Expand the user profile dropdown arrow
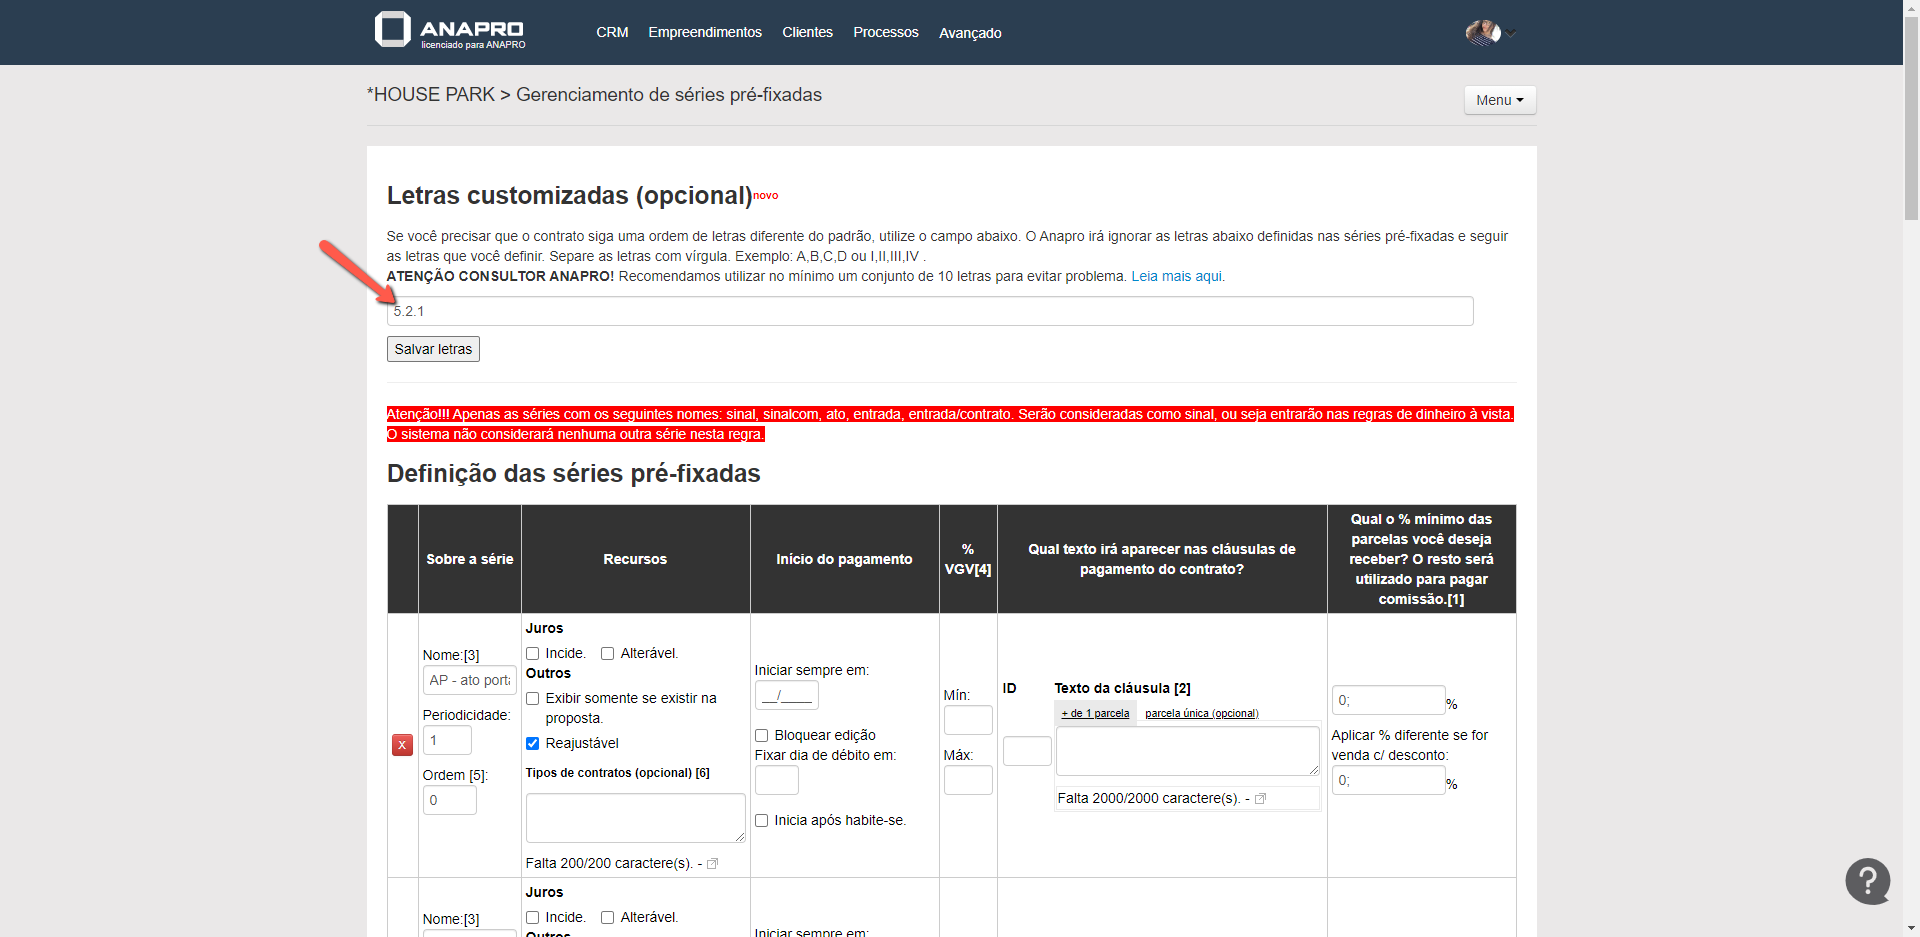This screenshot has width=1920, height=937. pos(1512,34)
